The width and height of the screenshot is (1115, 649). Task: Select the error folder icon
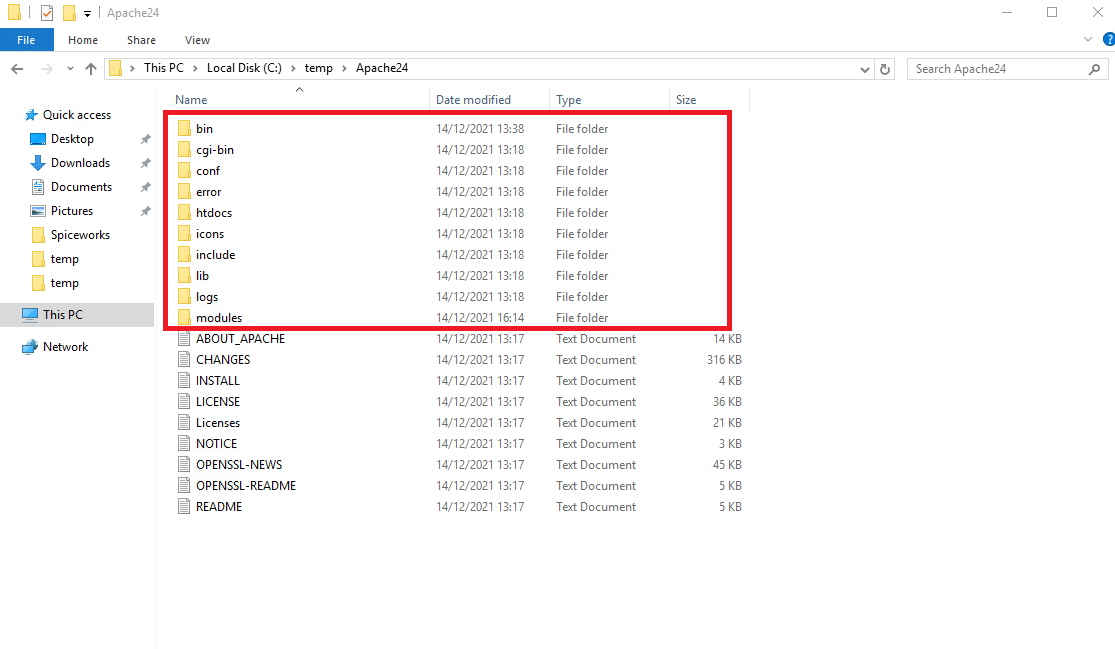[184, 192]
